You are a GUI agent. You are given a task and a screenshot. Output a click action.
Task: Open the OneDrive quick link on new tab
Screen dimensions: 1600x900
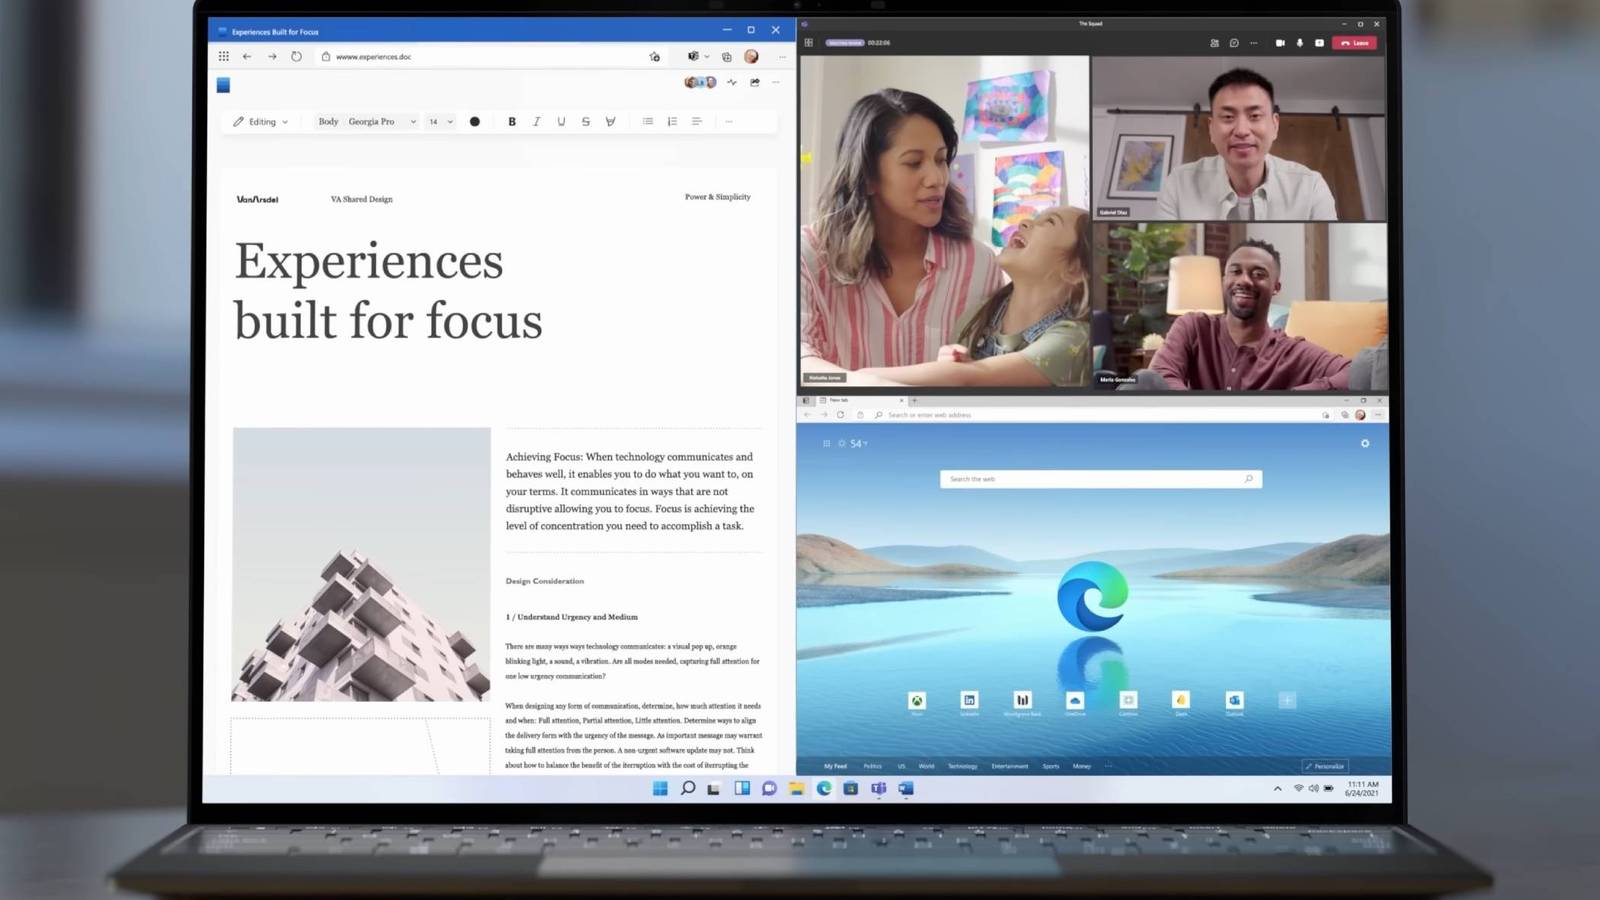pyautogui.click(x=1075, y=700)
